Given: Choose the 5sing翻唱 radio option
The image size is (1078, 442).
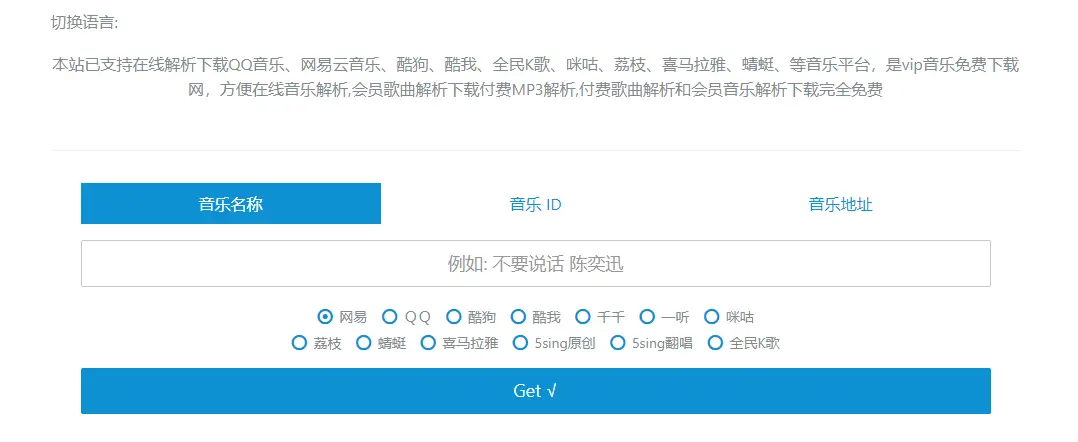Looking at the screenshot, I should tap(618, 342).
